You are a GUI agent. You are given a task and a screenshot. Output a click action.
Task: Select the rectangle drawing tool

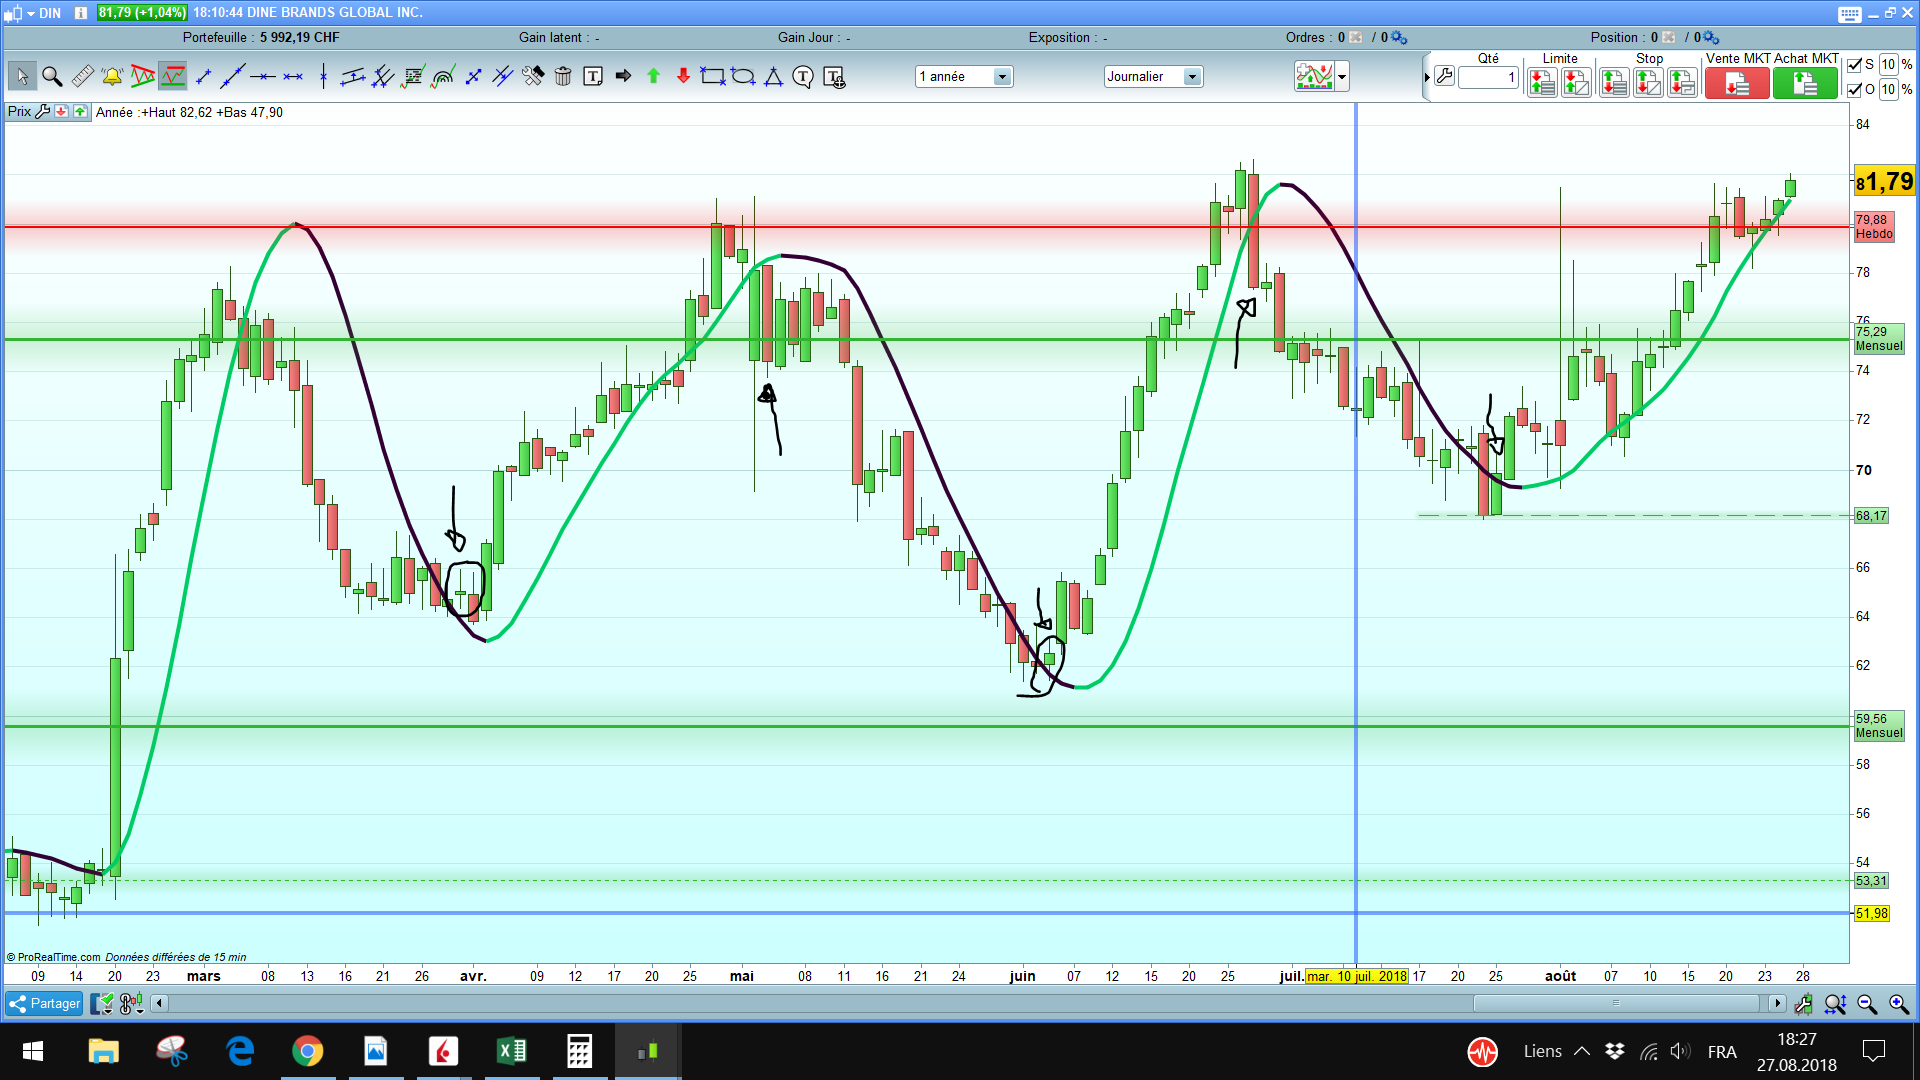pyautogui.click(x=712, y=76)
